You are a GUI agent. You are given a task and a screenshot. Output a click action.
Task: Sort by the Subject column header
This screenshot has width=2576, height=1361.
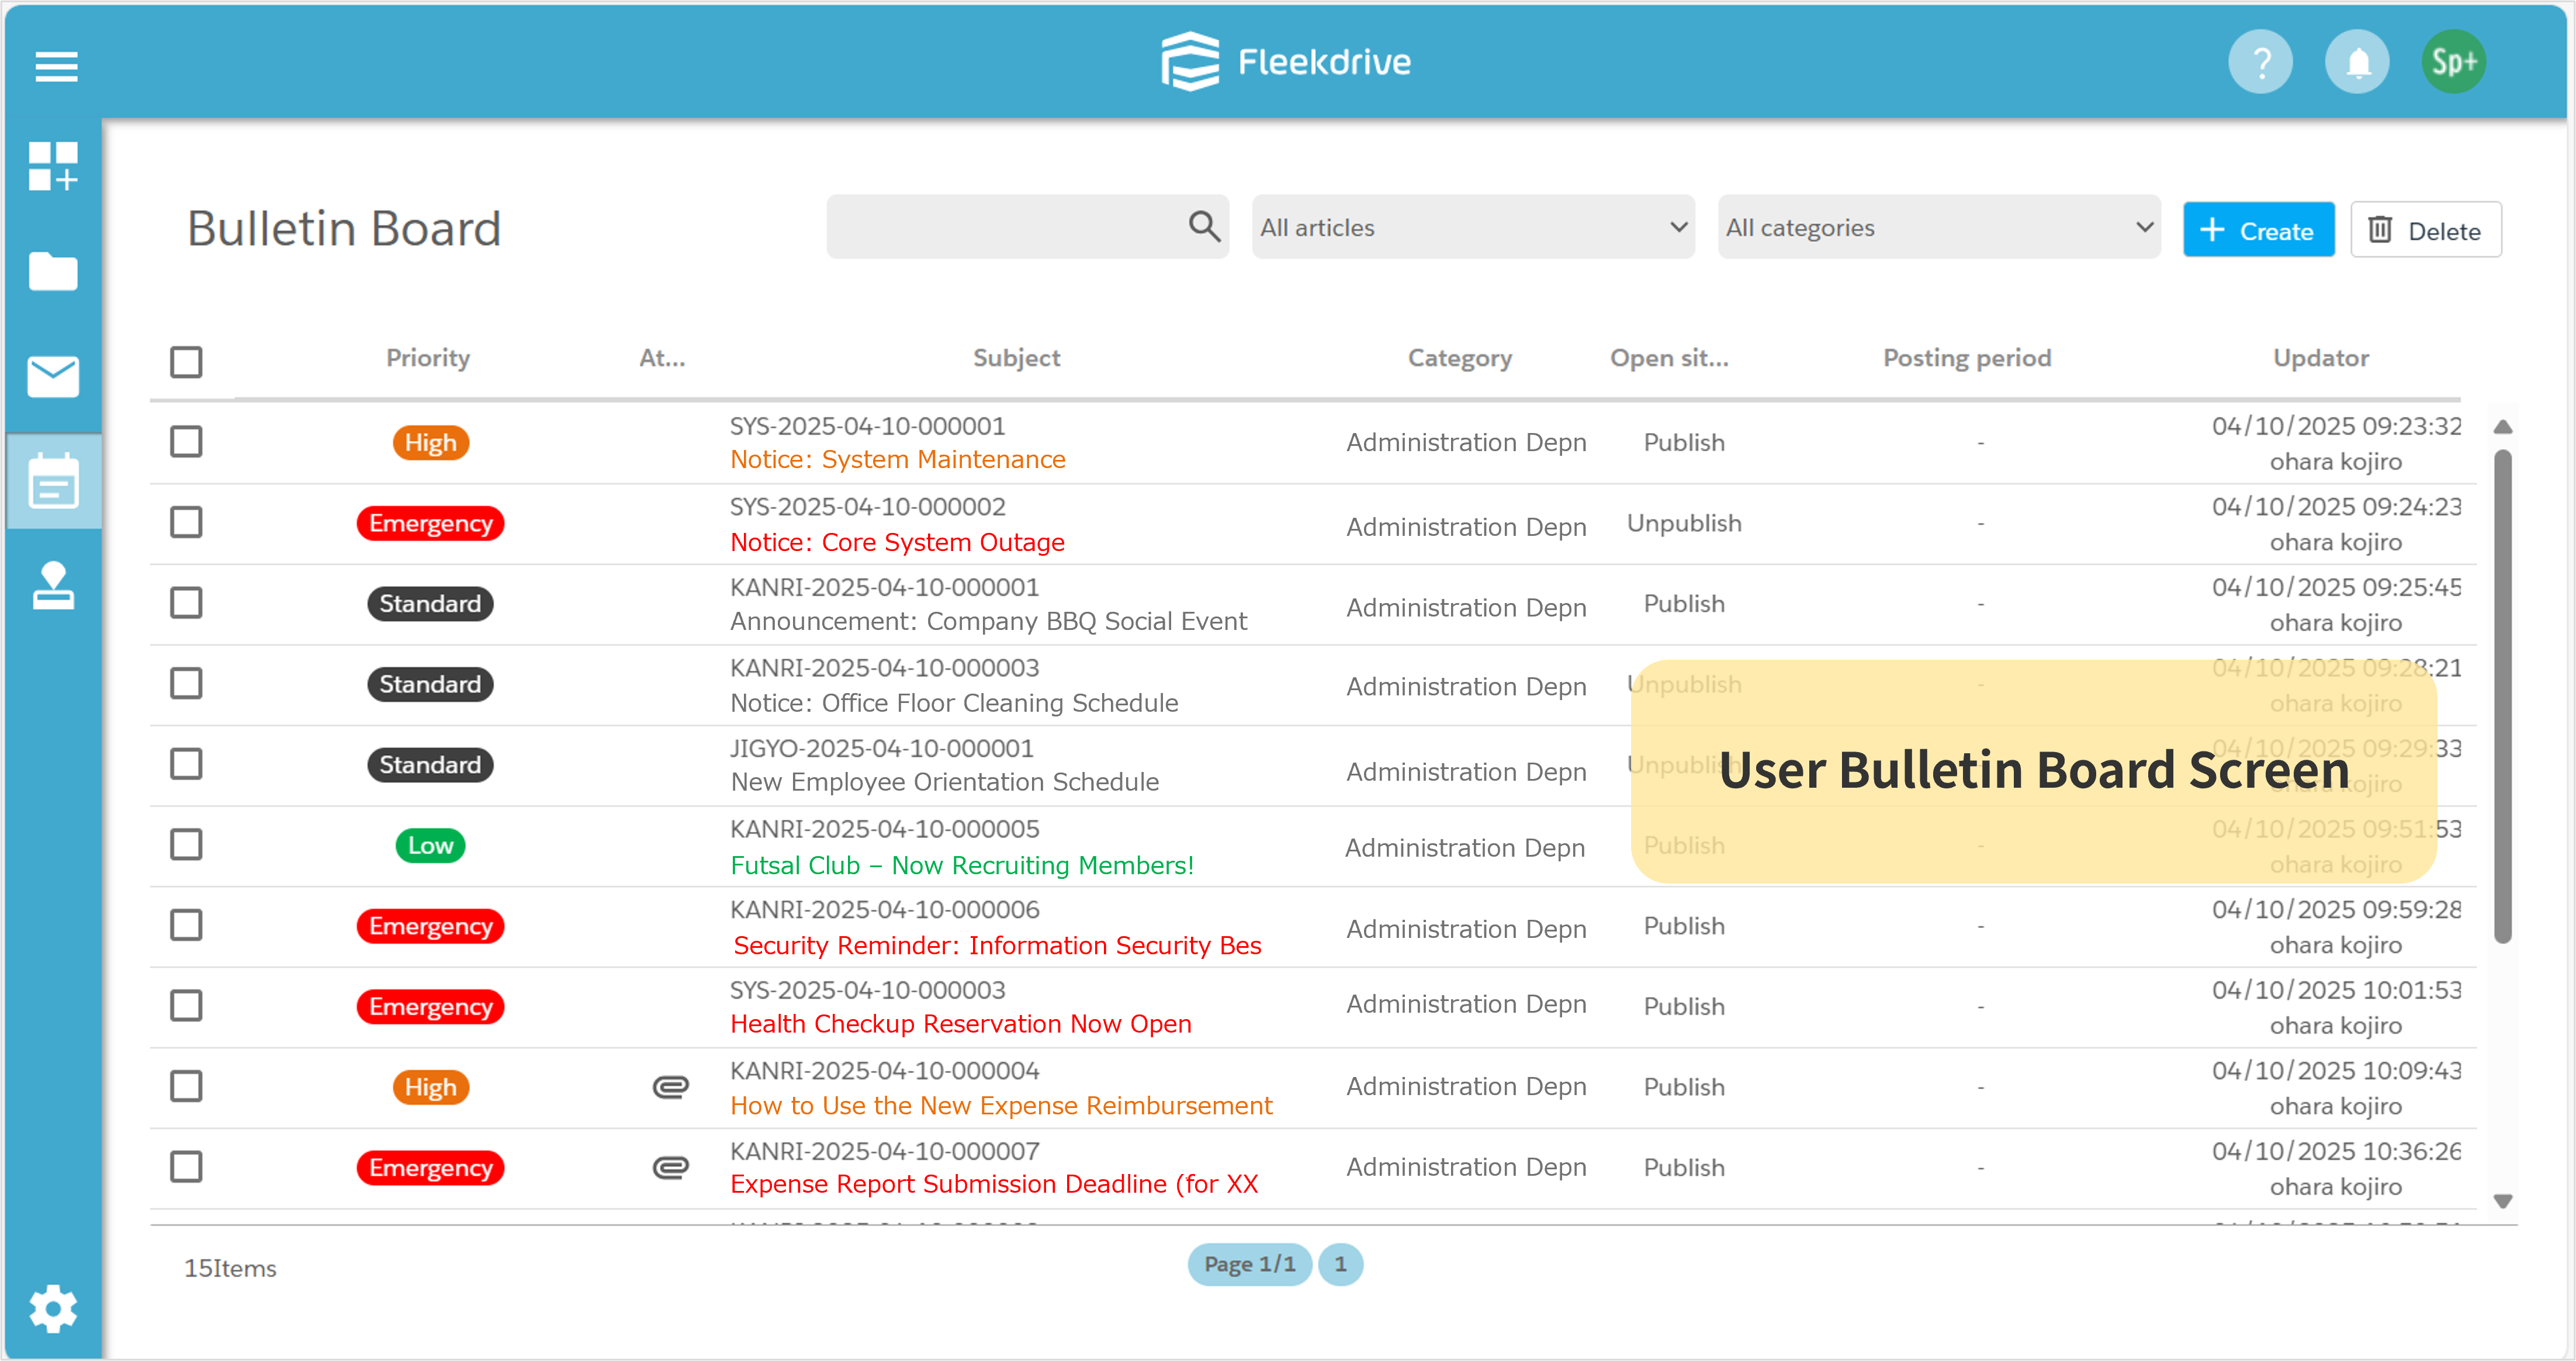click(x=1016, y=358)
